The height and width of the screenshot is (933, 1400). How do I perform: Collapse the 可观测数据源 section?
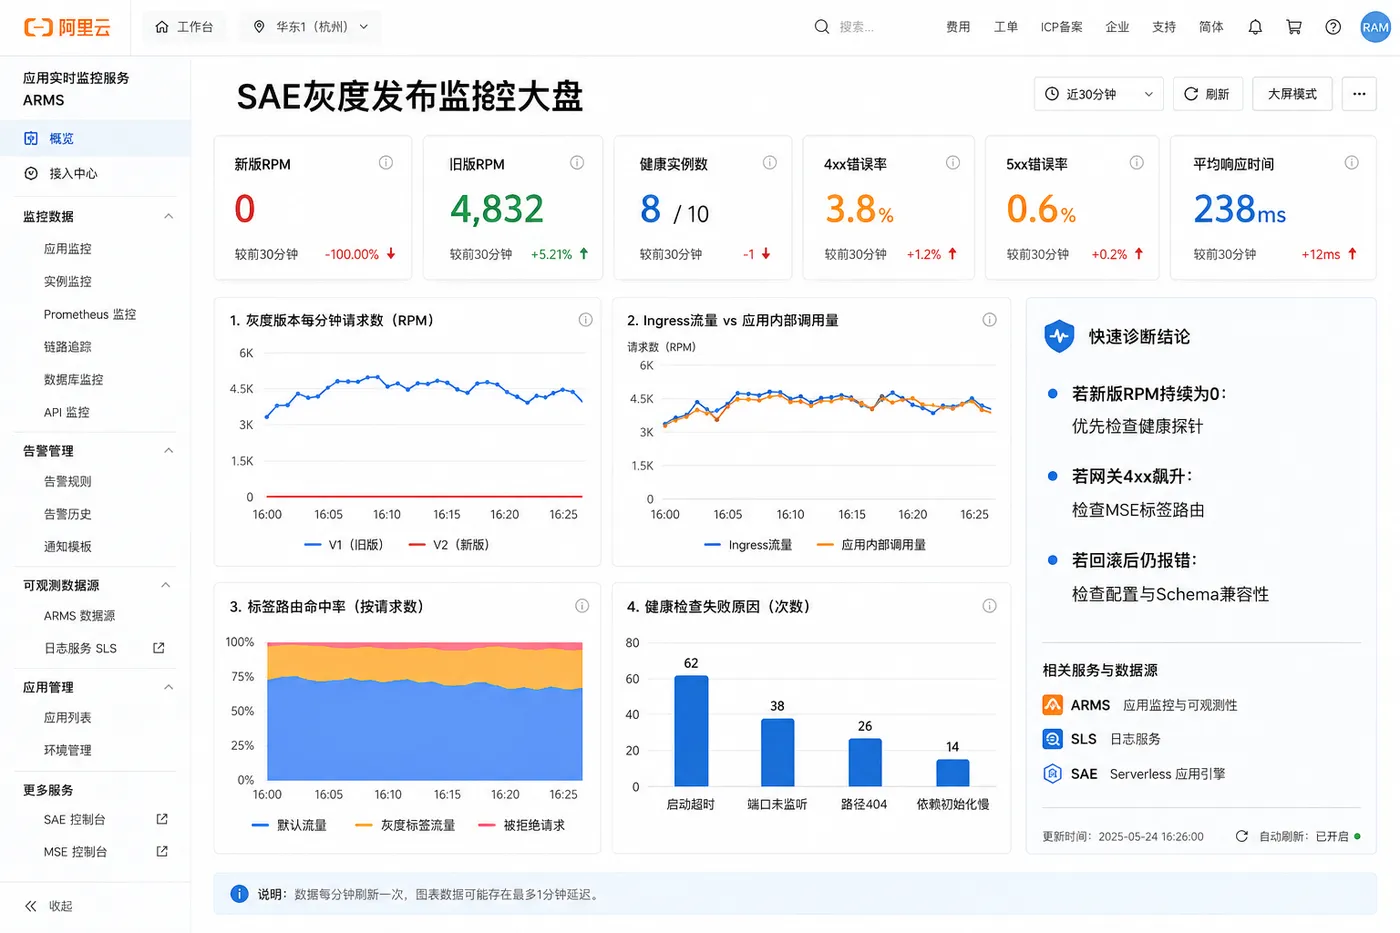166,585
